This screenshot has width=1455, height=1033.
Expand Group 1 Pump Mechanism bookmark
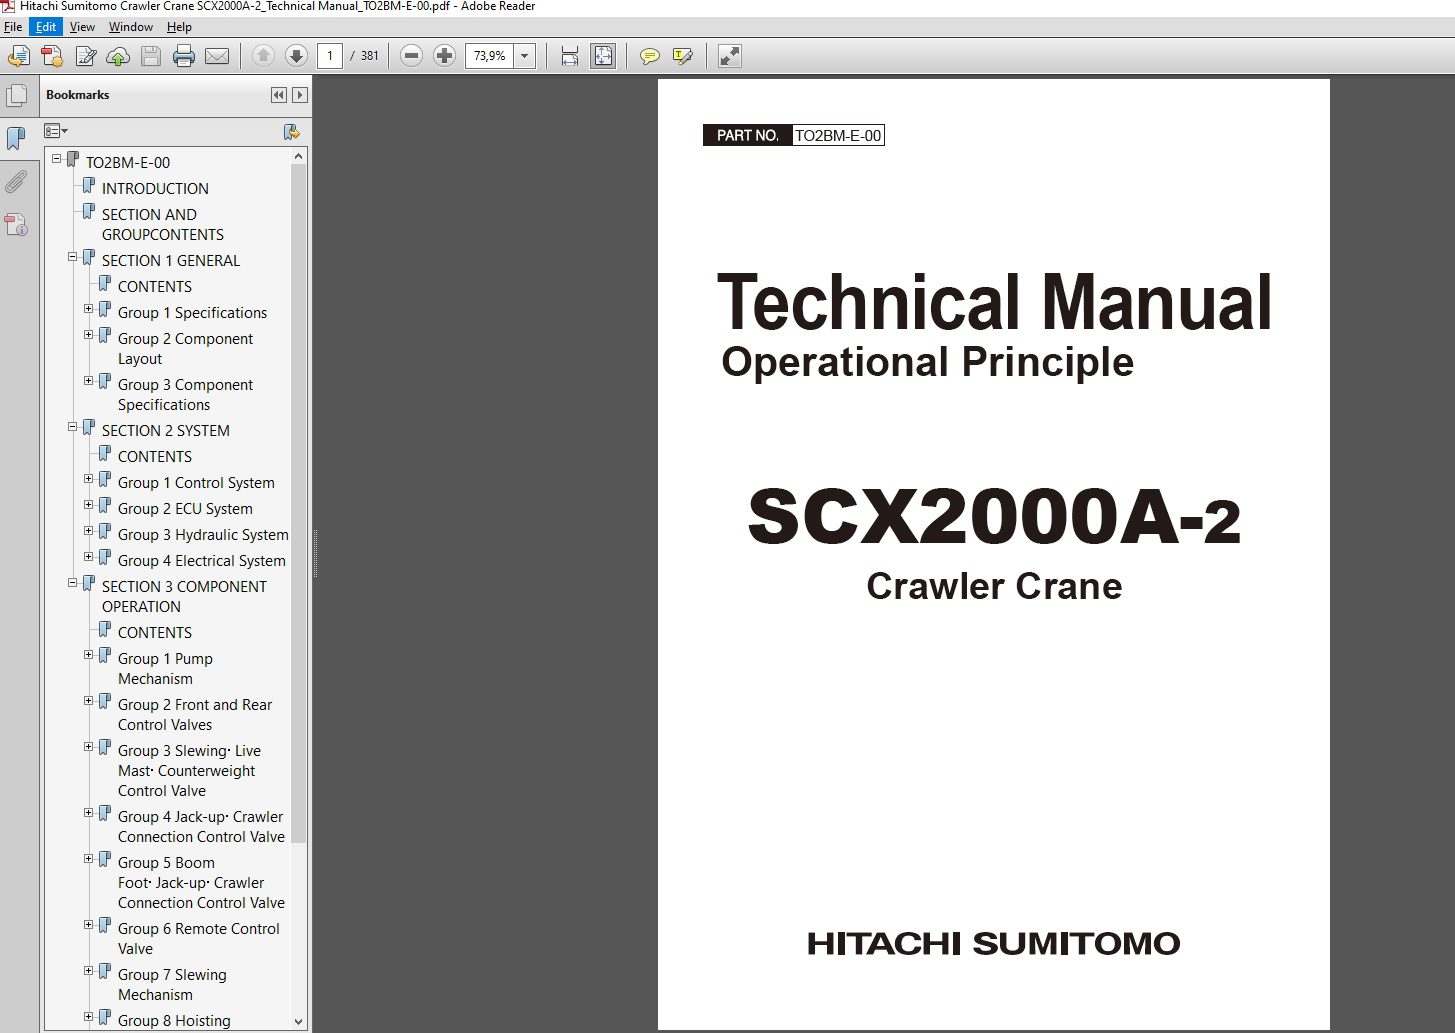pos(89,655)
